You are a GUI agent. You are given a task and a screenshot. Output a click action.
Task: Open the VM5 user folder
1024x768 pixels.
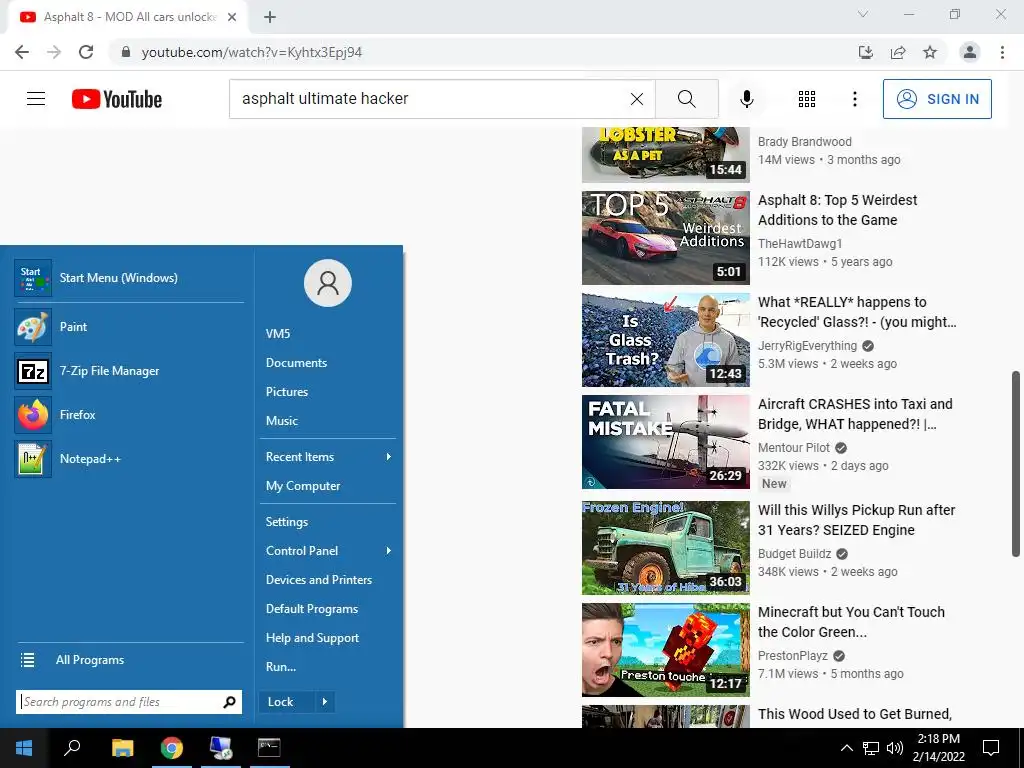tap(278, 334)
